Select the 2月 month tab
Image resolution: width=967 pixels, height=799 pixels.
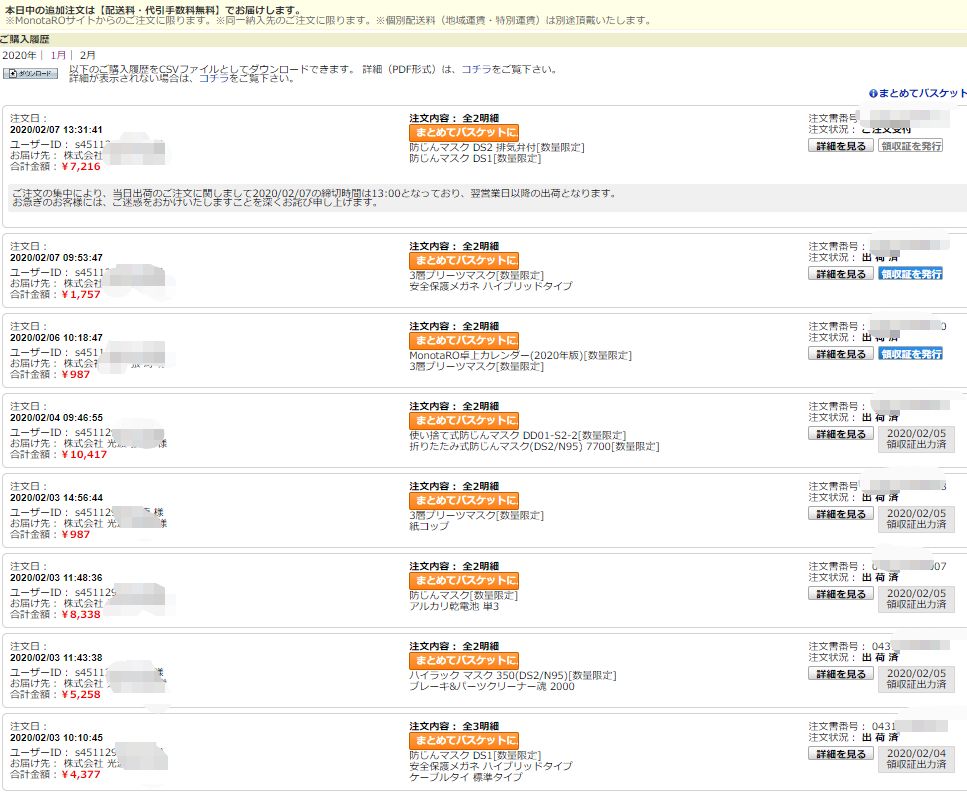pos(88,55)
